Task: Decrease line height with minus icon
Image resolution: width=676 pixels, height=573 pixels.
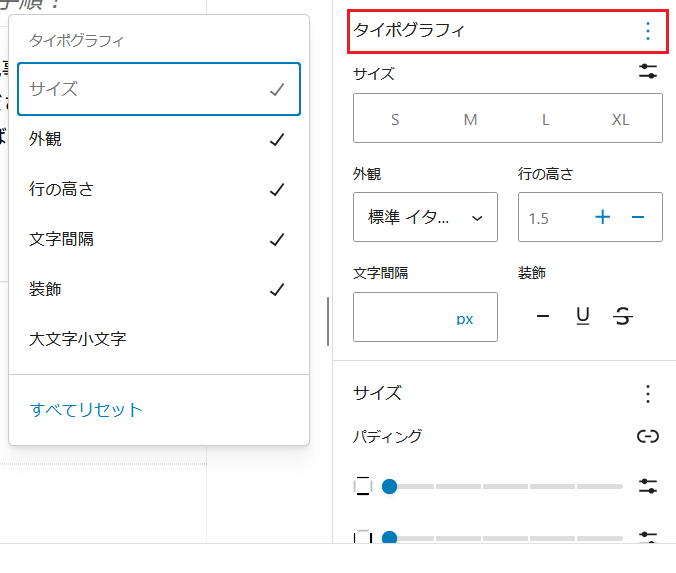Action: (x=638, y=217)
